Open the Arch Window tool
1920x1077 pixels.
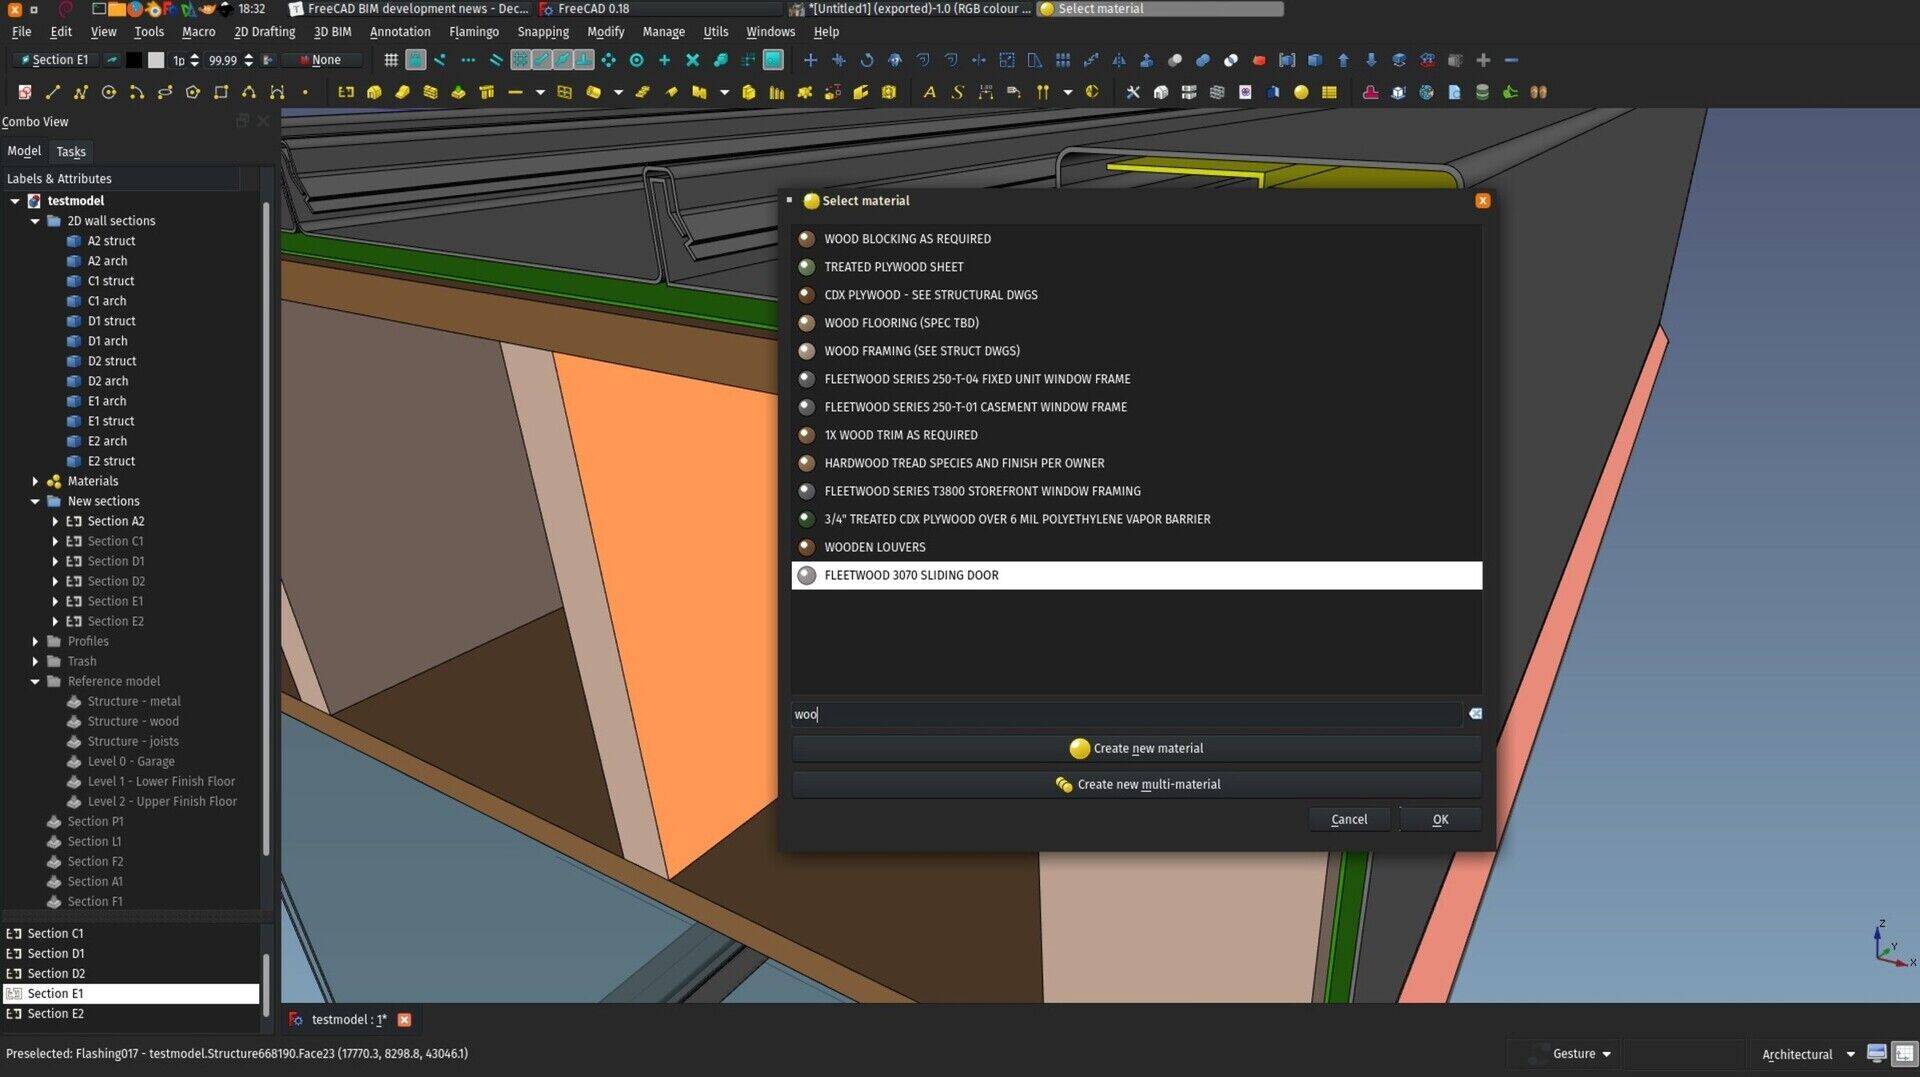pos(565,92)
